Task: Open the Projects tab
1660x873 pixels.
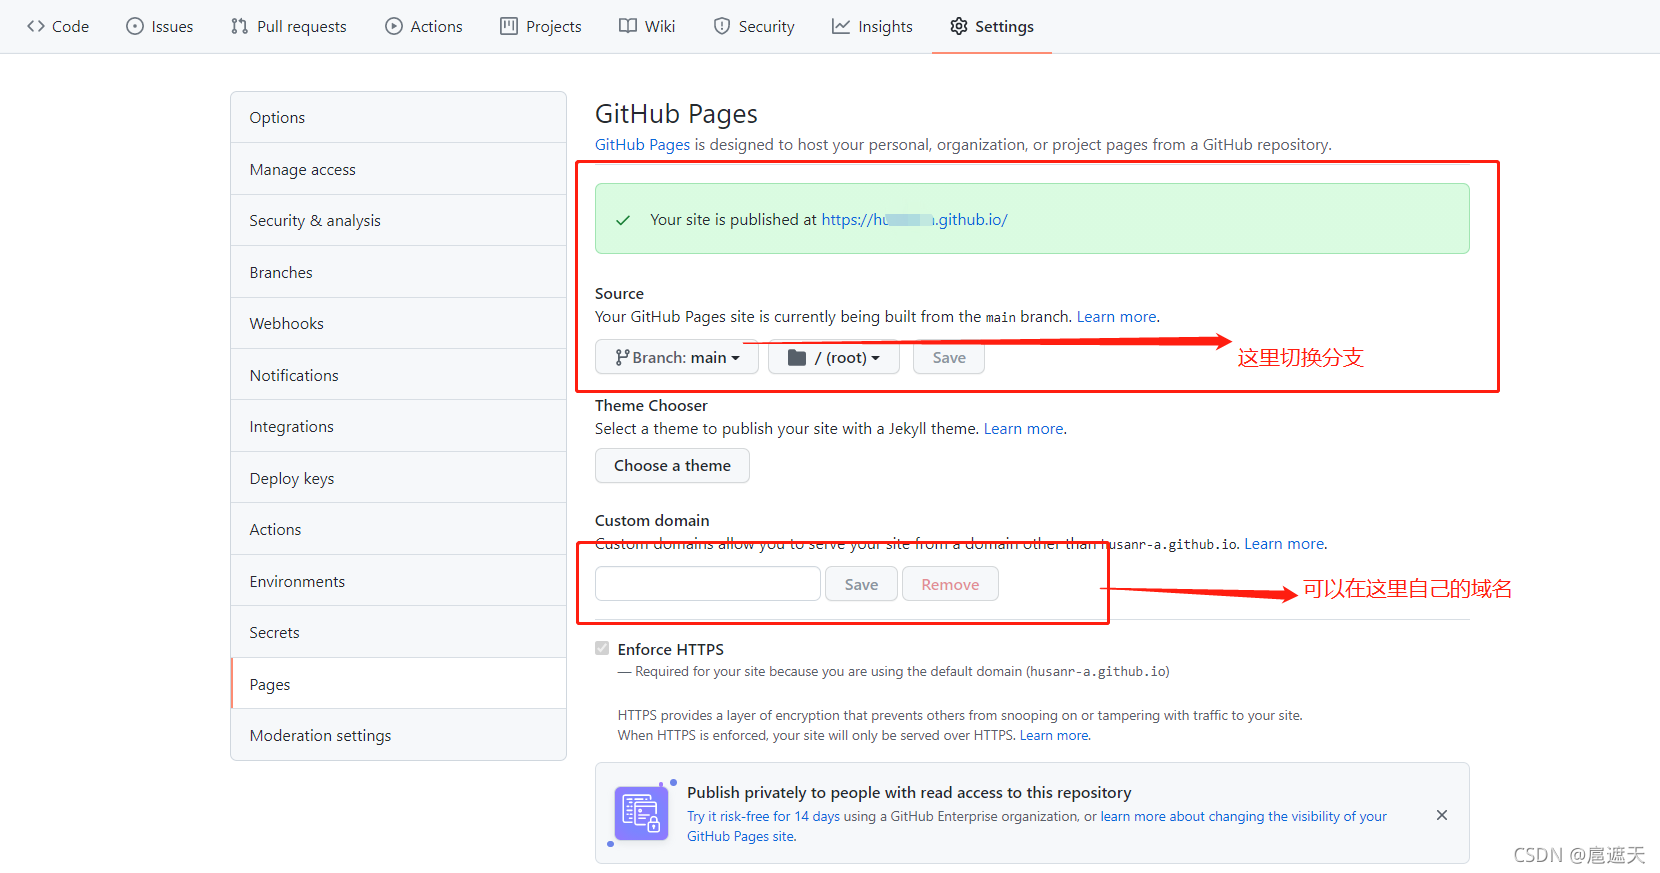Action: tap(541, 26)
